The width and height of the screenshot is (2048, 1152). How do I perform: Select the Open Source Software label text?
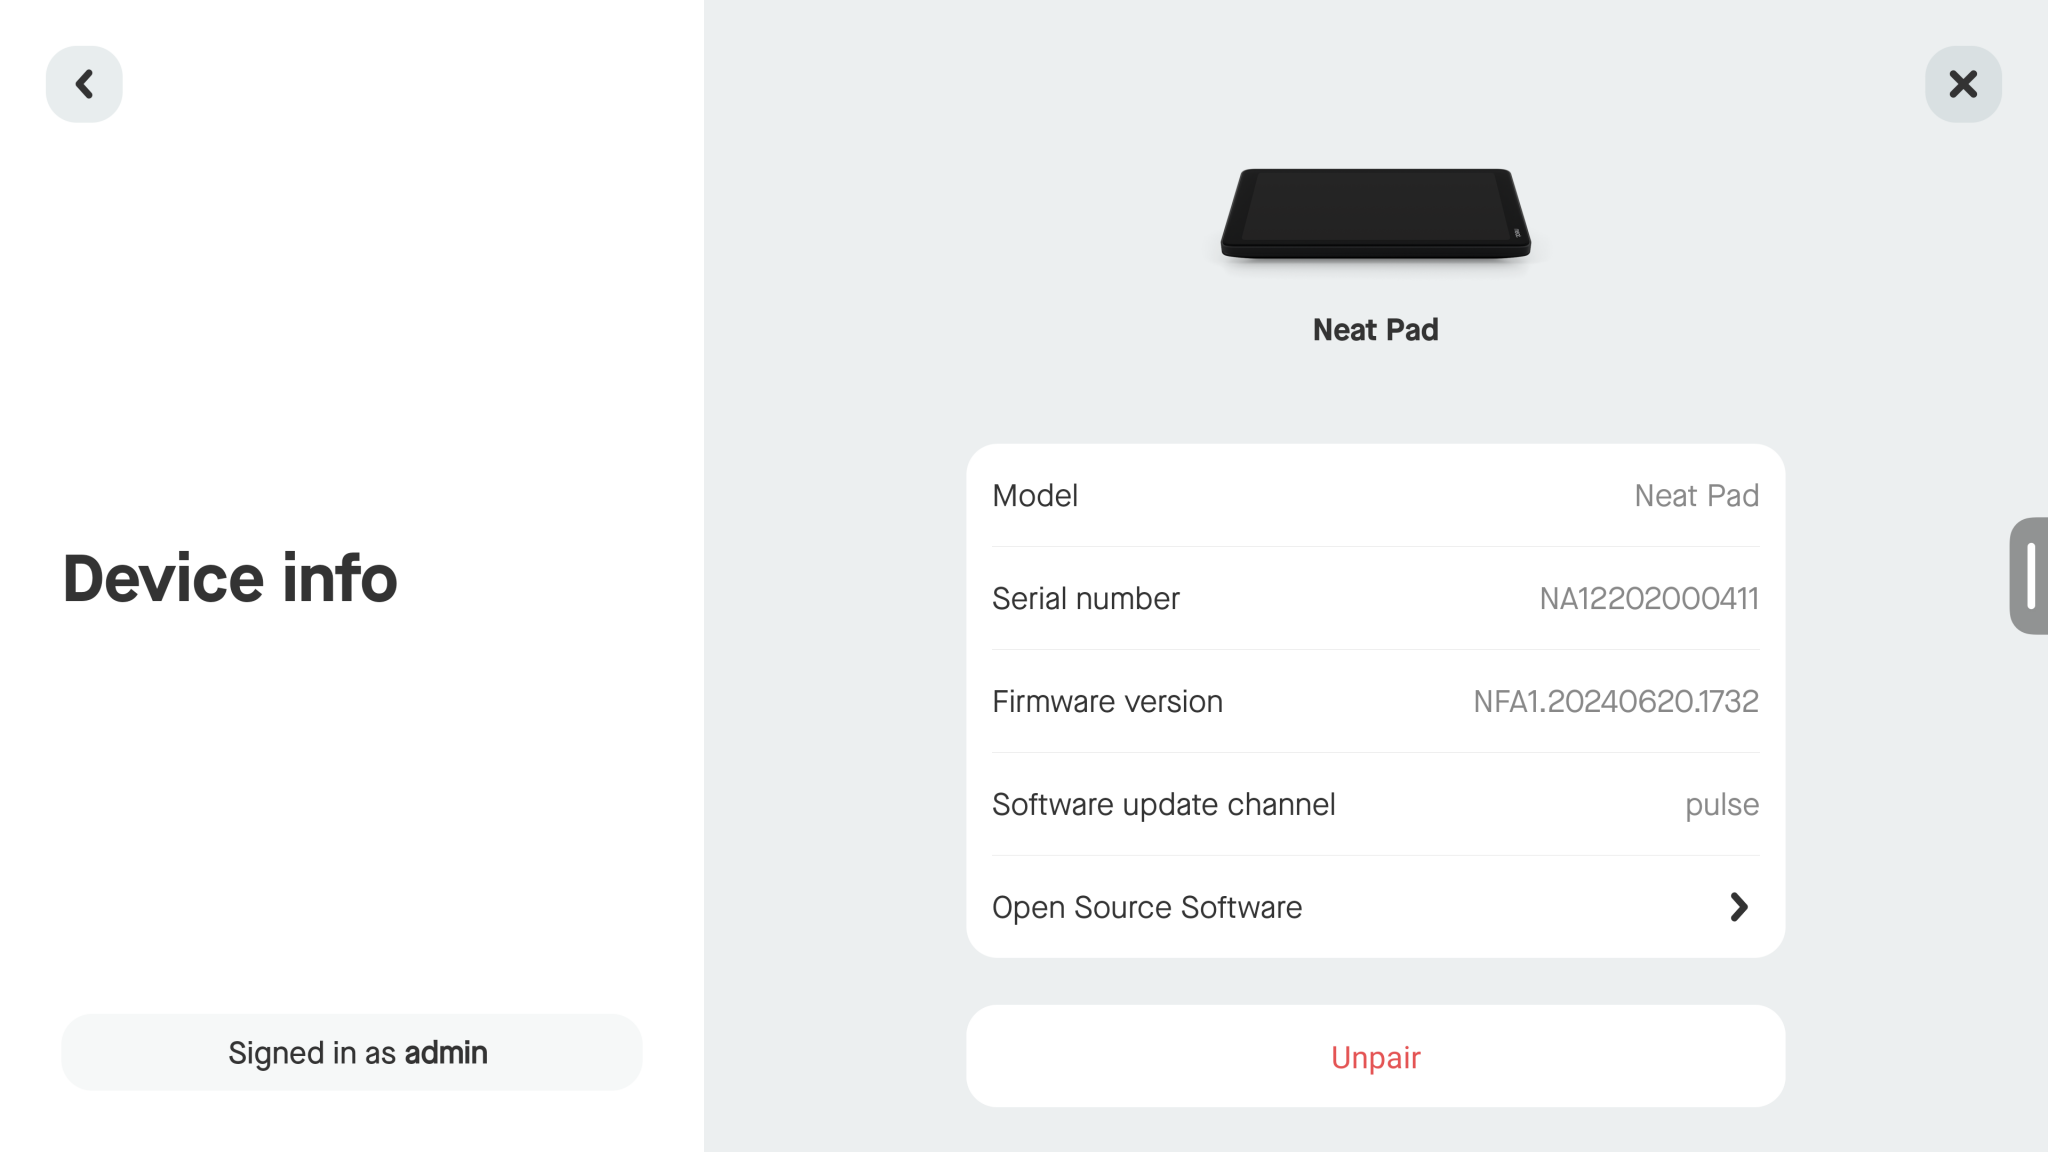(1146, 907)
